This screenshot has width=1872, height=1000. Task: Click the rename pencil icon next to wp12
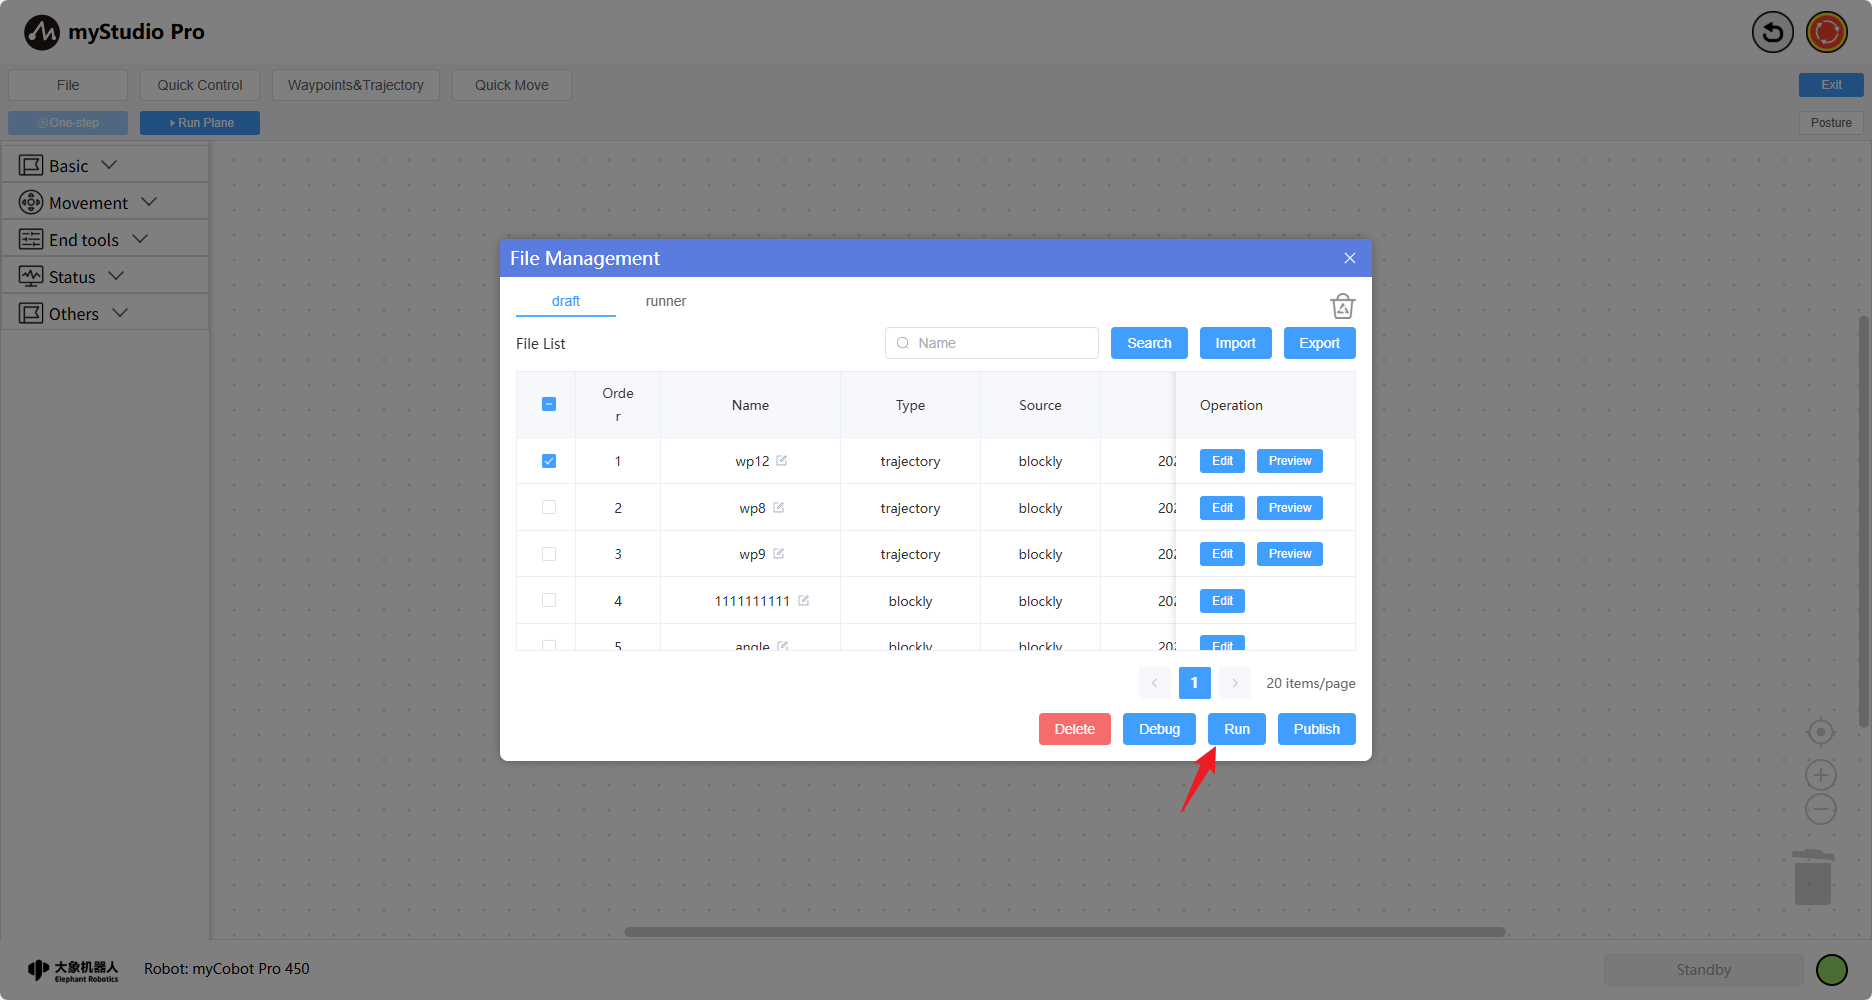(x=782, y=461)
